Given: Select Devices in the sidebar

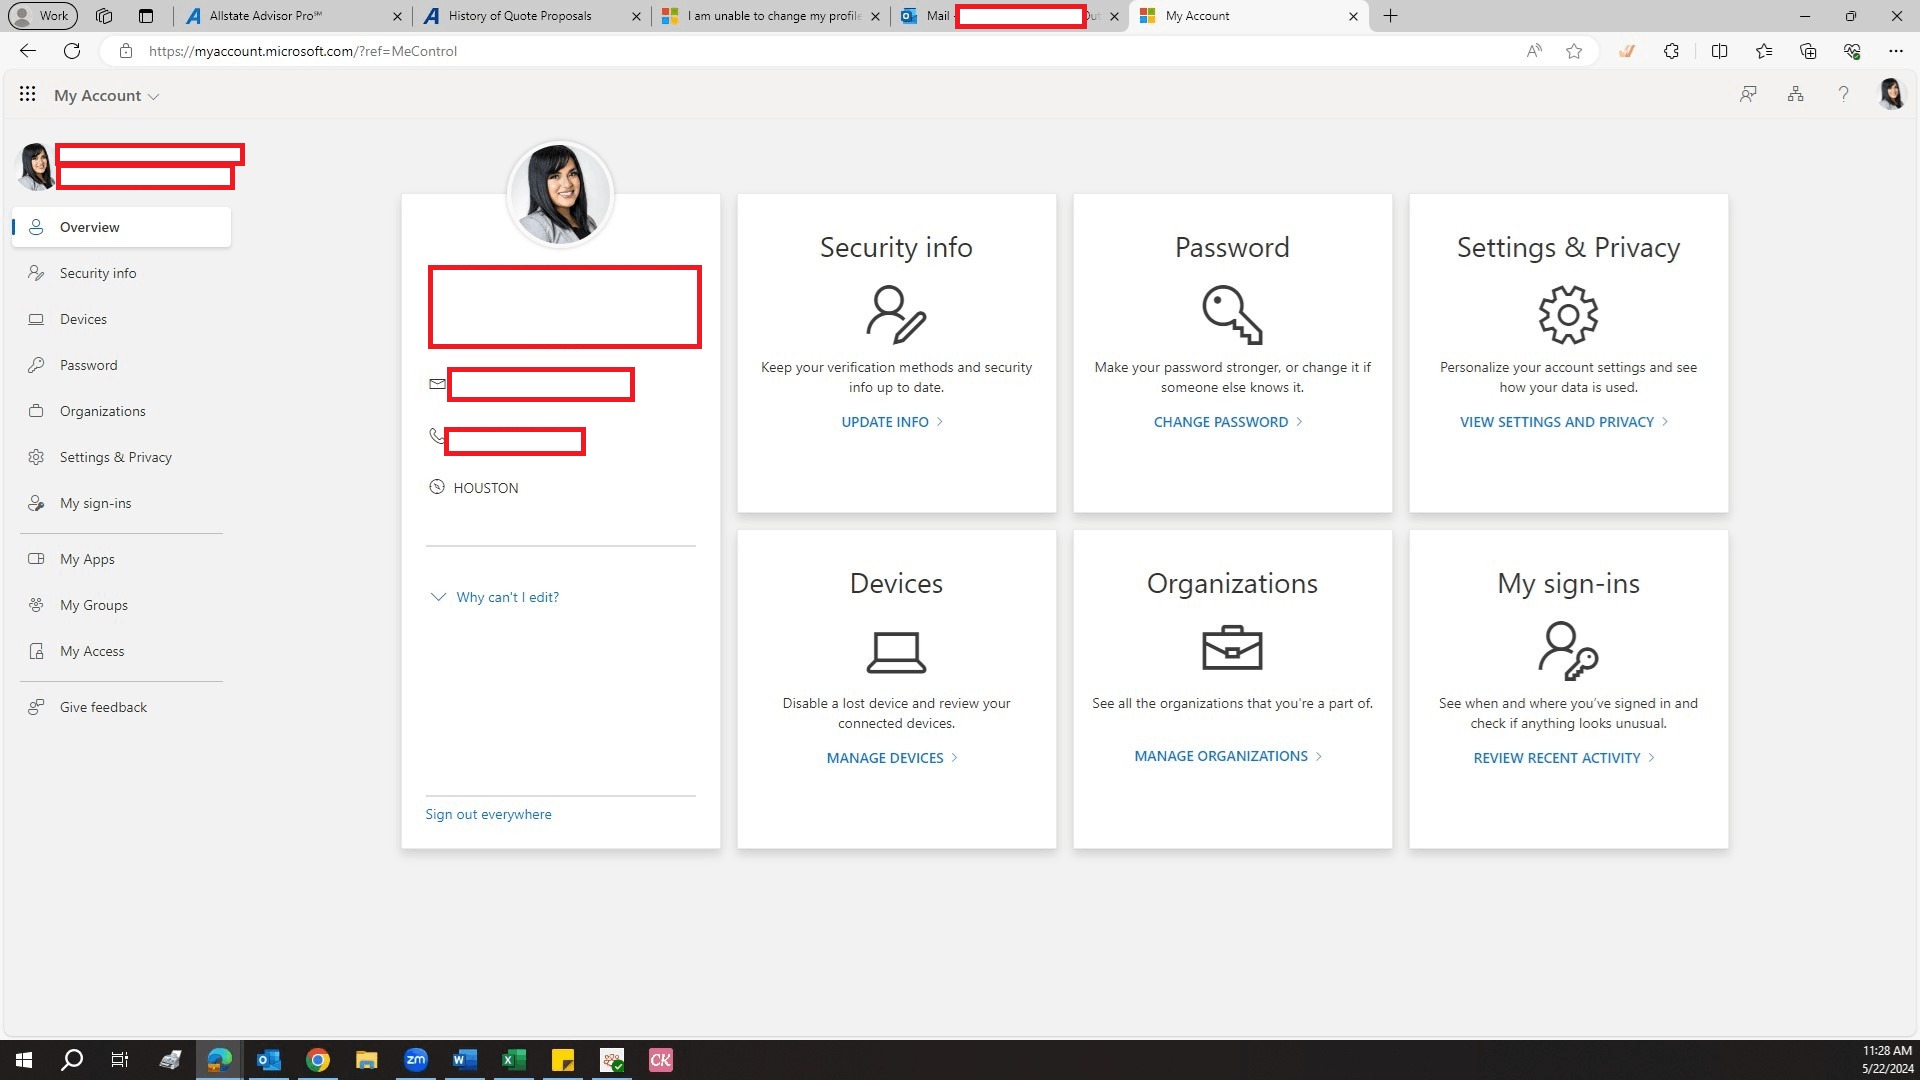Looking at the screenshot, I should coord(122,319).
